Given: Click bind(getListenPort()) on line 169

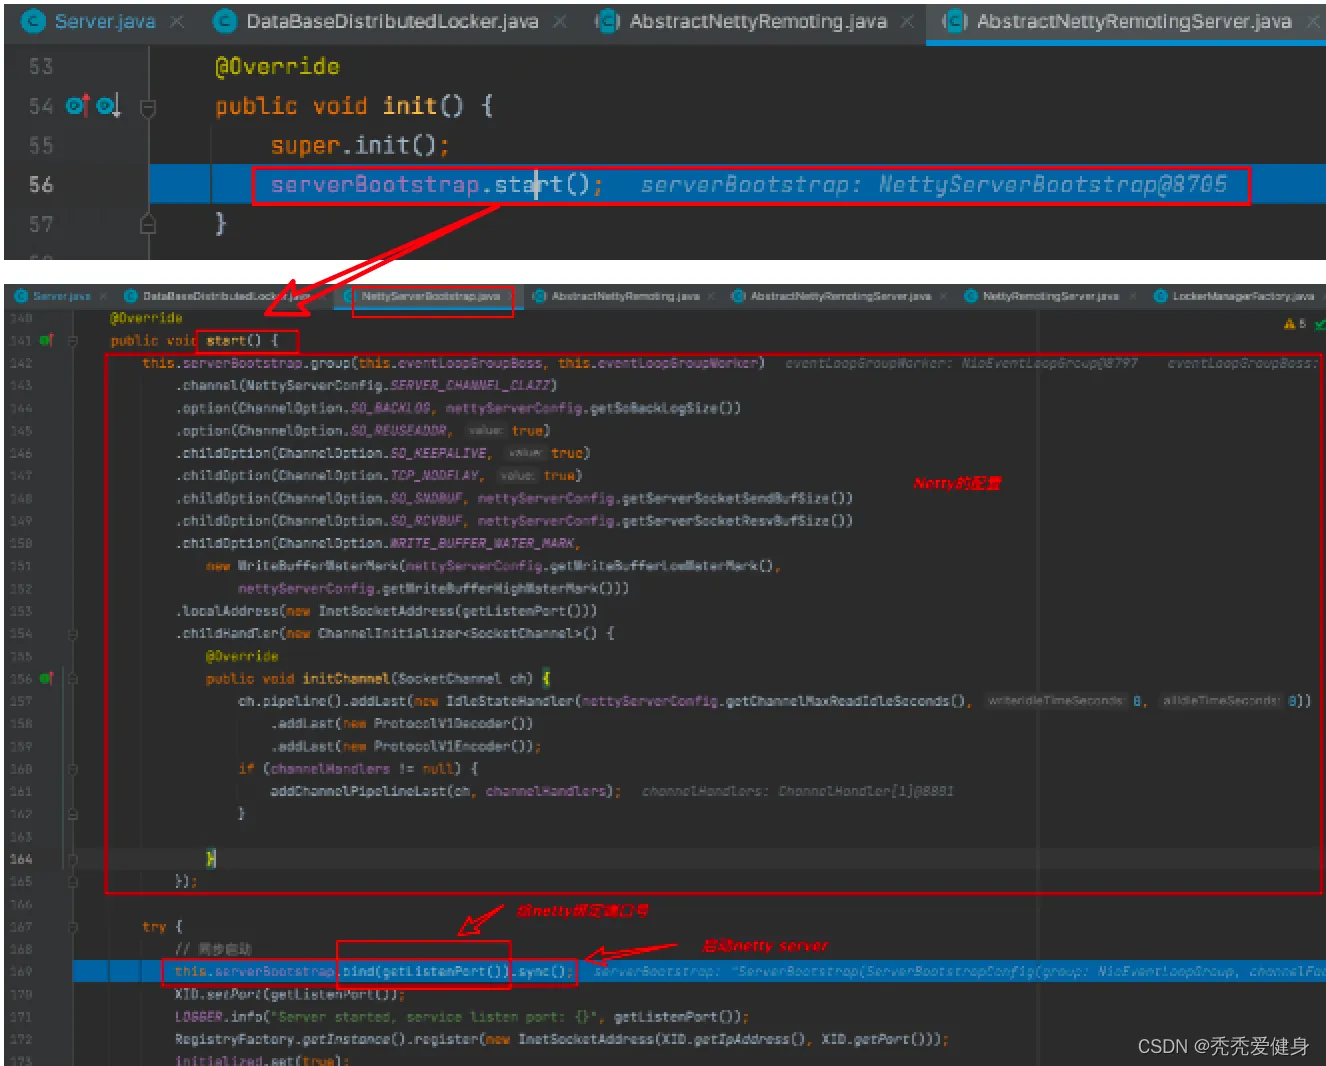Looking at the screenshot, I should [x=427, y=972].
